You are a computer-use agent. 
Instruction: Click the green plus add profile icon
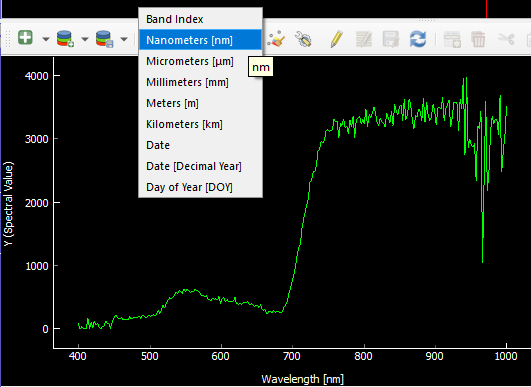coord(25,38)
